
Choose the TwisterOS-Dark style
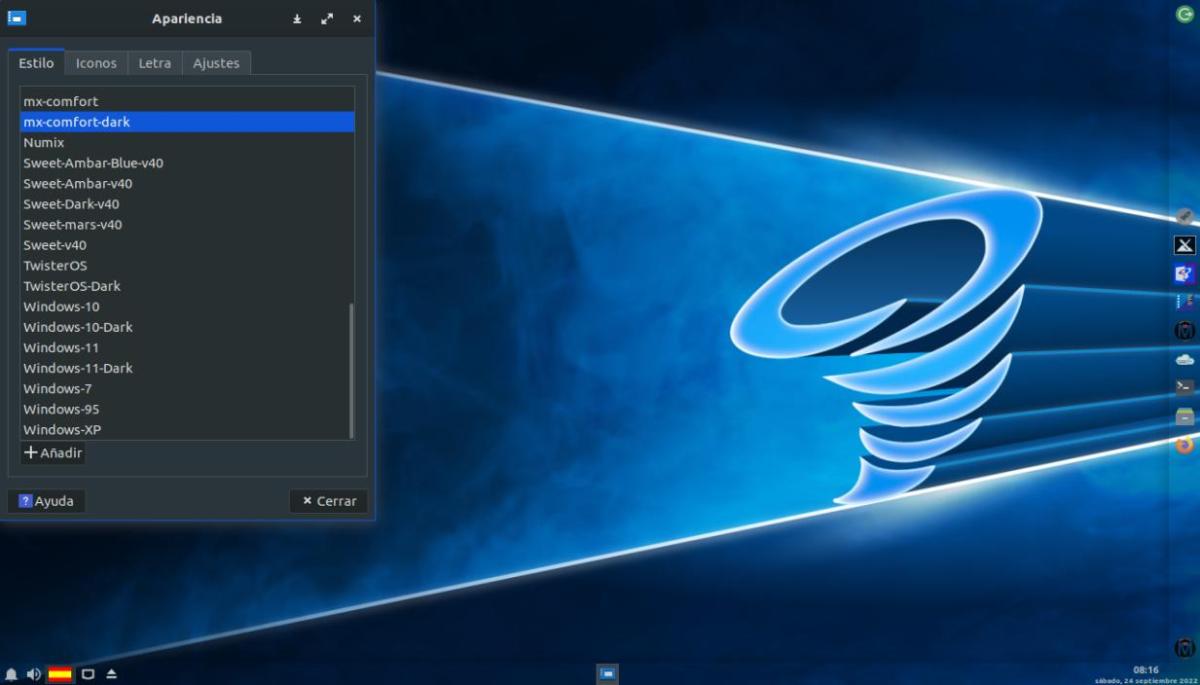click(x=72, y=286)
